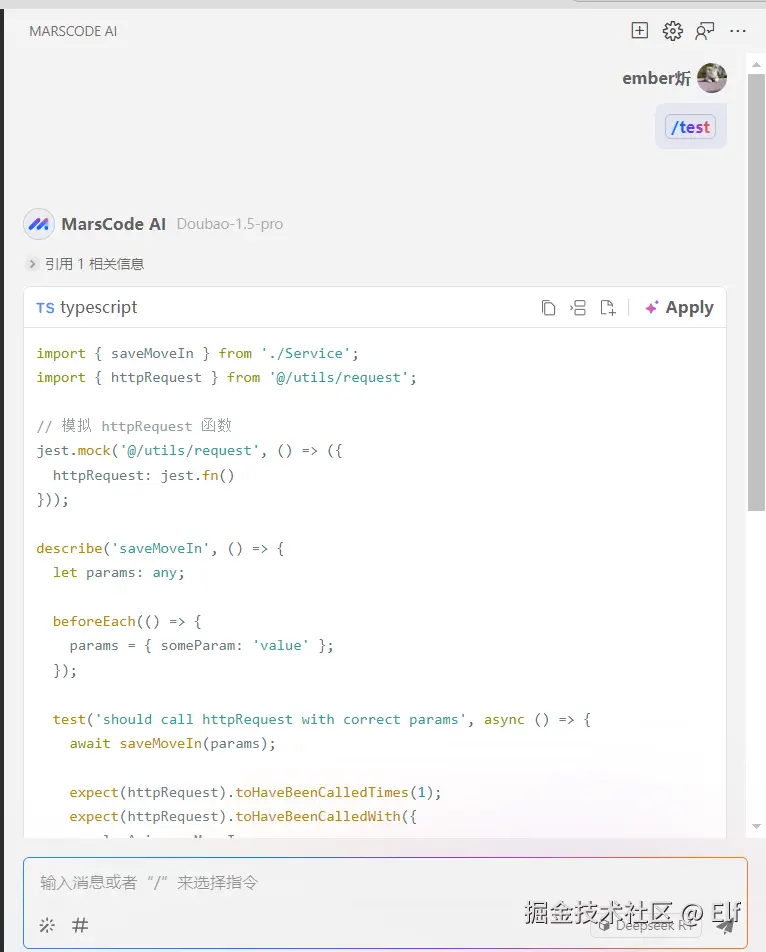
Task: Click the /test command tag
Action: (x=690, y=127)
